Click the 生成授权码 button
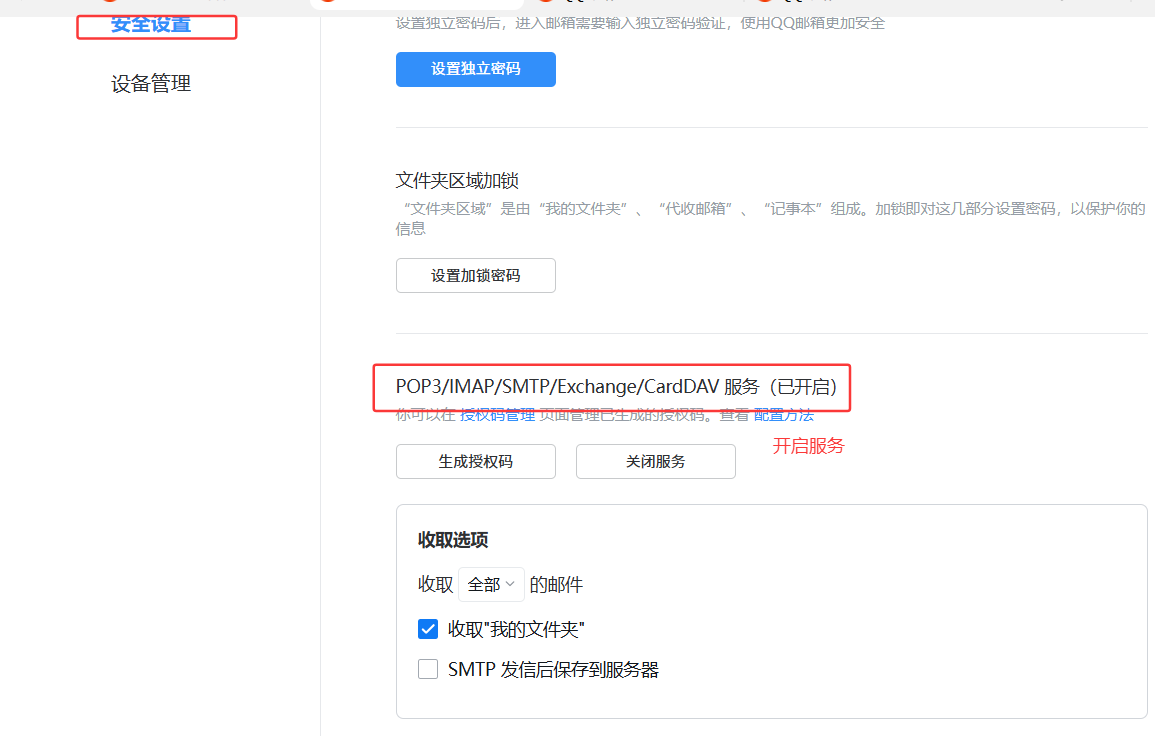The width and height of the screenshot is (1155, 736). pyautogui.click(x=476, y=461)
